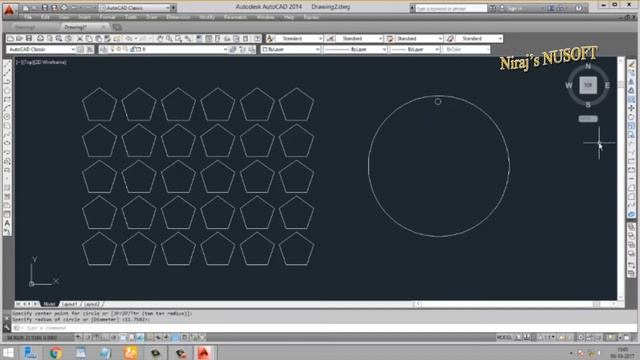Click the Undo arrow icon
640x360 pixels.
[x=129, y=38]
